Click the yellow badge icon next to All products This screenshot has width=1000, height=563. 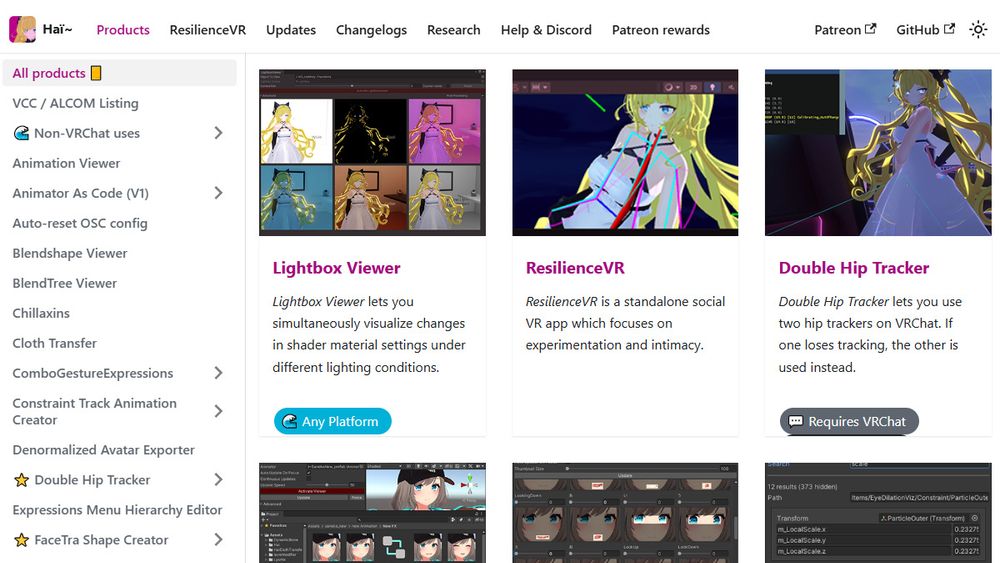(96, 73)
